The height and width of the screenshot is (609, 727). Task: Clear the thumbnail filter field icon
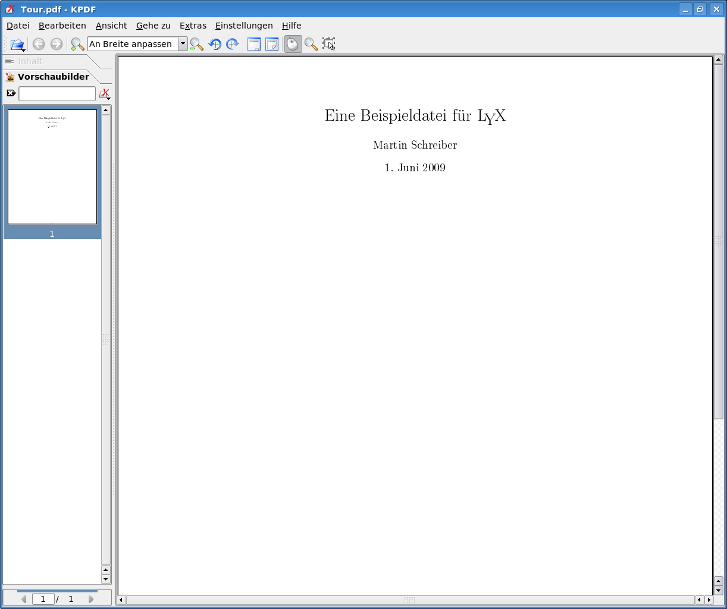pos(11,93)
